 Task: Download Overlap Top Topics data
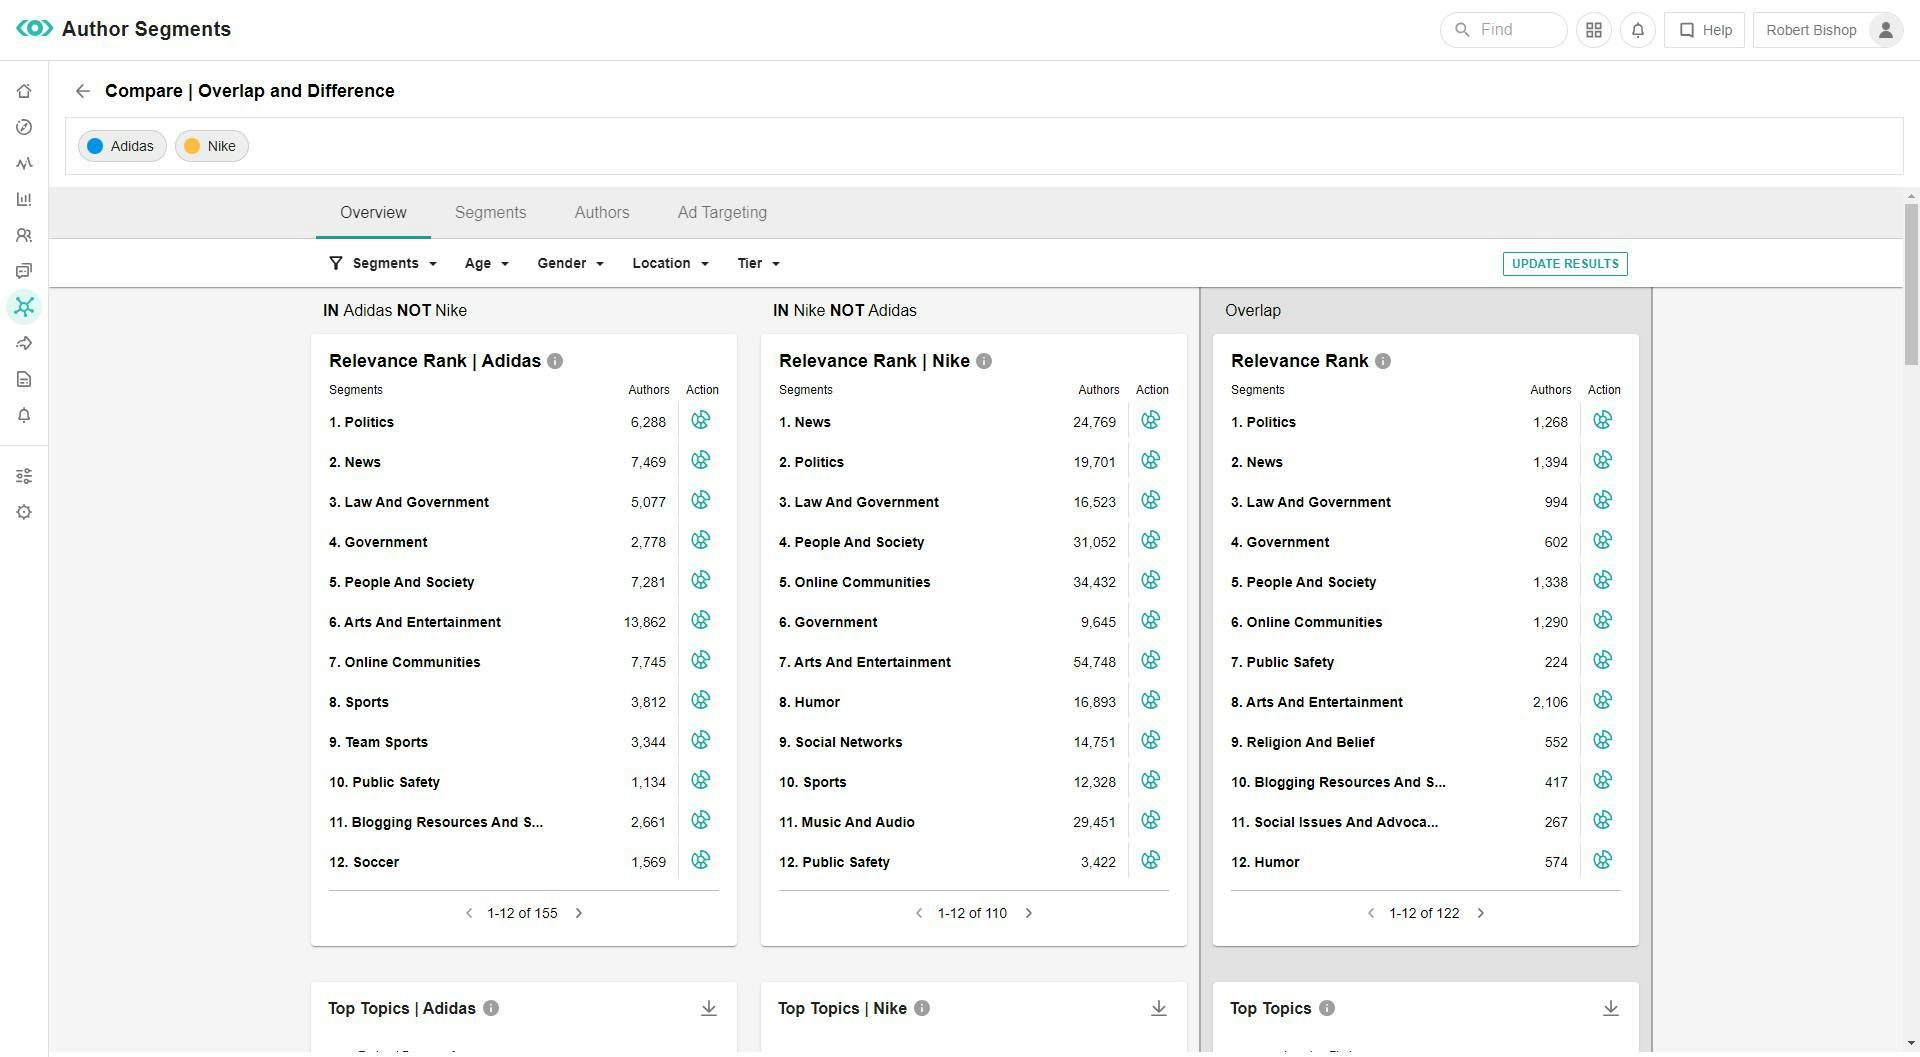tap(1611, 1009)
